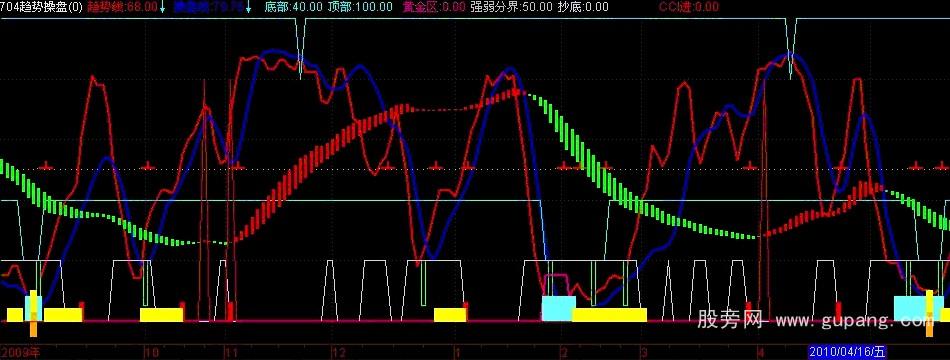Click the 抄底:0.00 label
This screenshot has height=360, width=950.
(583, 7)
